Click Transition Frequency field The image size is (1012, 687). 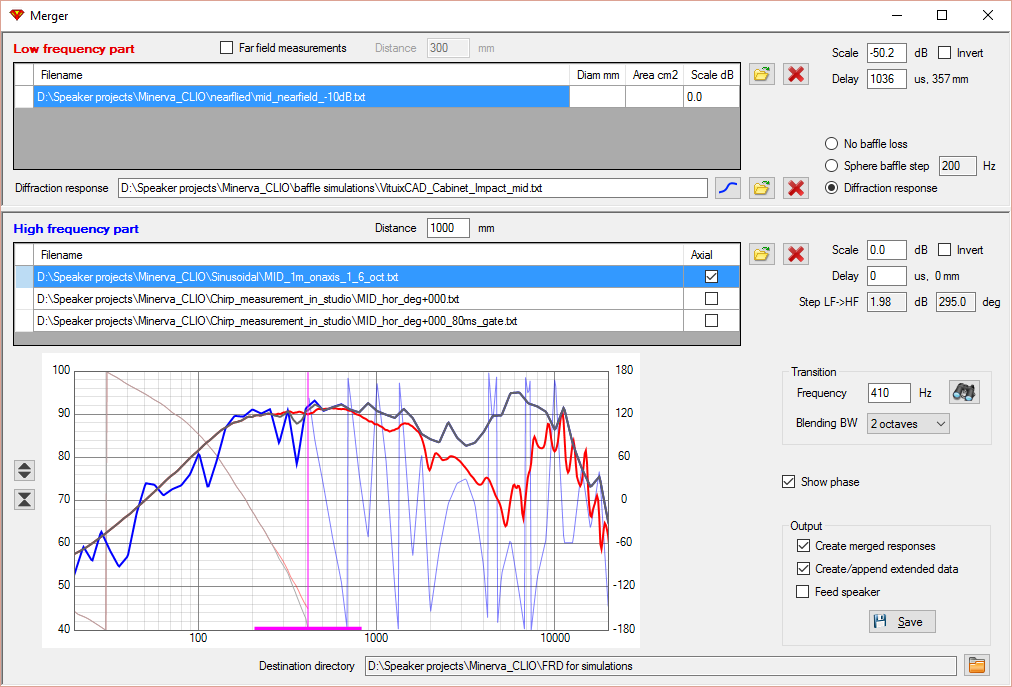(889, 393)
